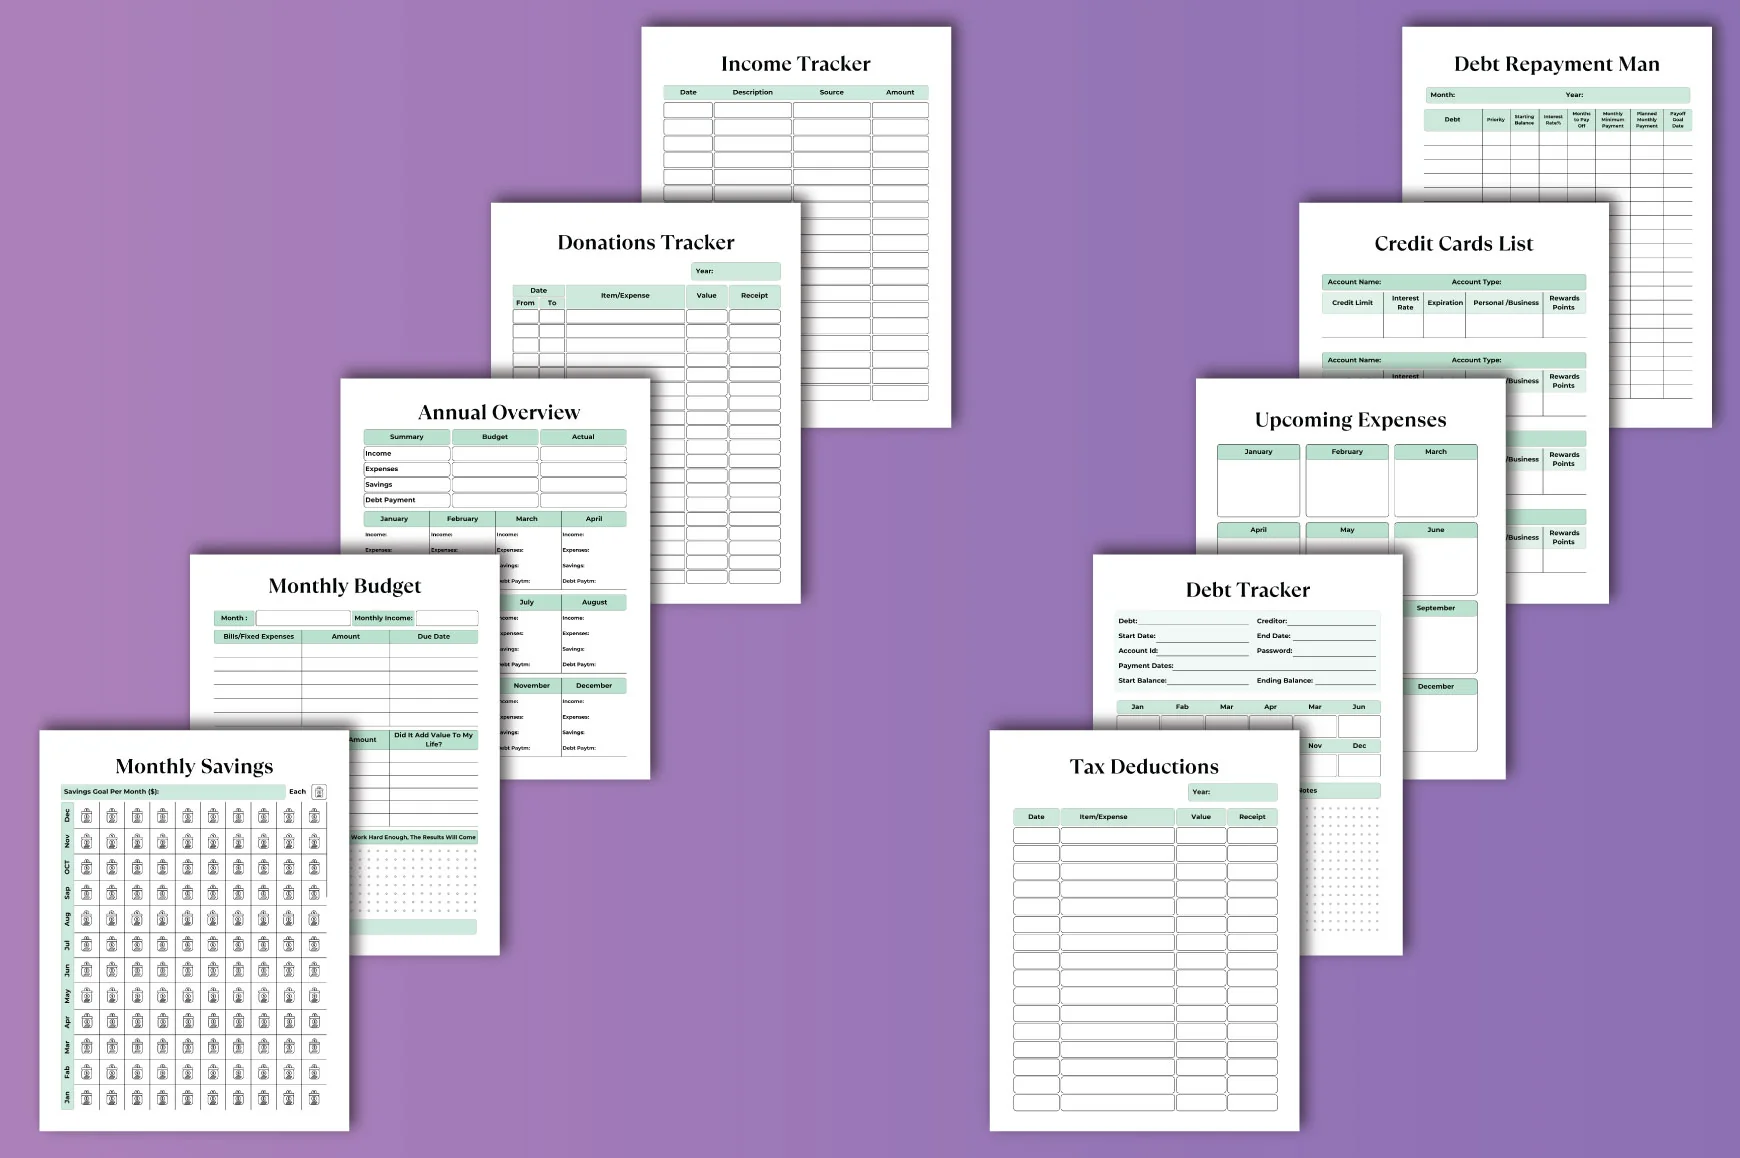Click the Year field on Donations Tracker

coord(735,271)
